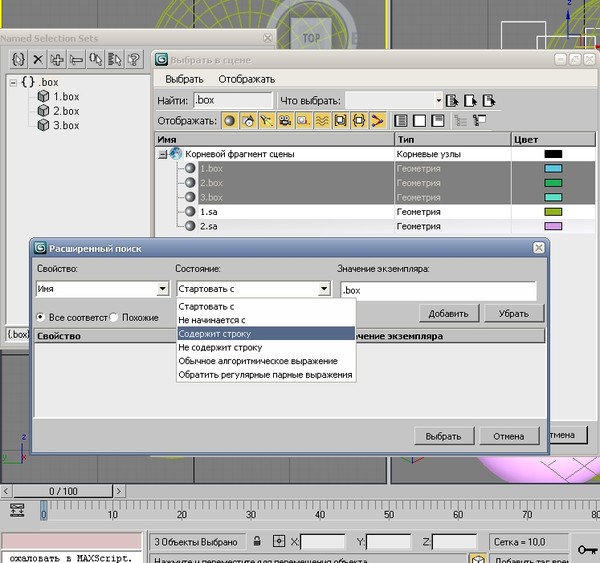
Task: Click the Состояние dropdown arrow
Action: point(324,289)
